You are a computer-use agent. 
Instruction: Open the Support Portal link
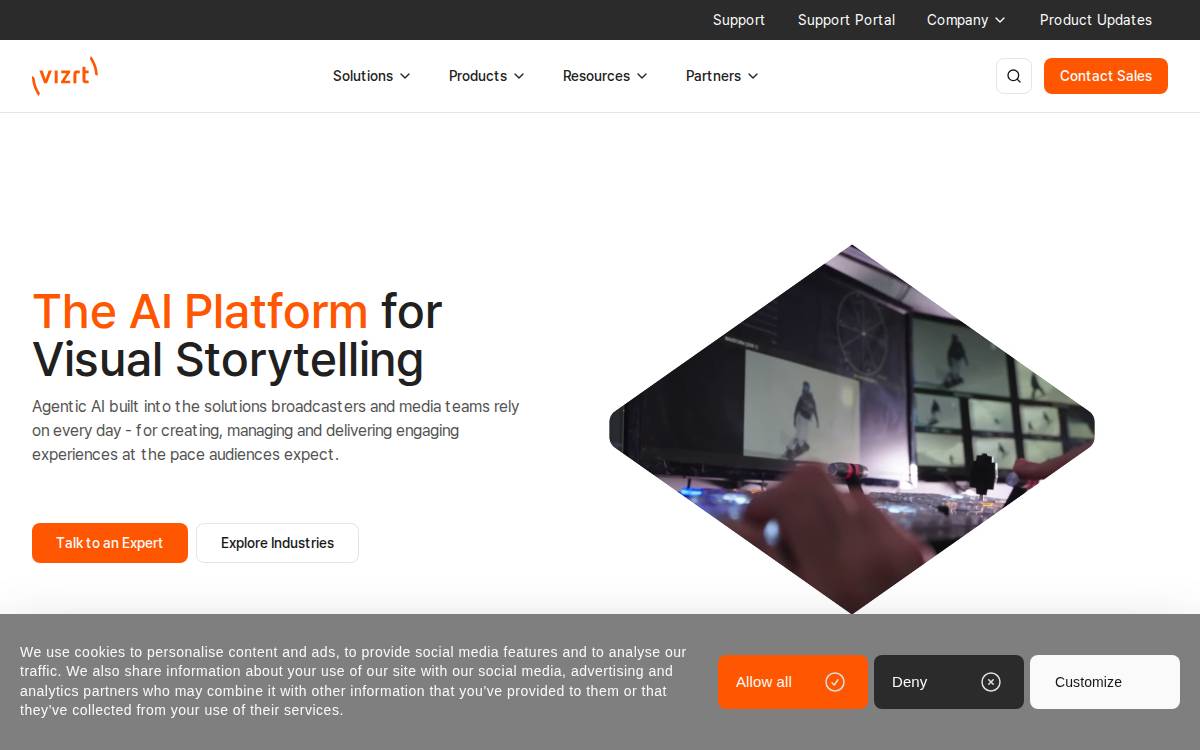click(x=846, y=20)
